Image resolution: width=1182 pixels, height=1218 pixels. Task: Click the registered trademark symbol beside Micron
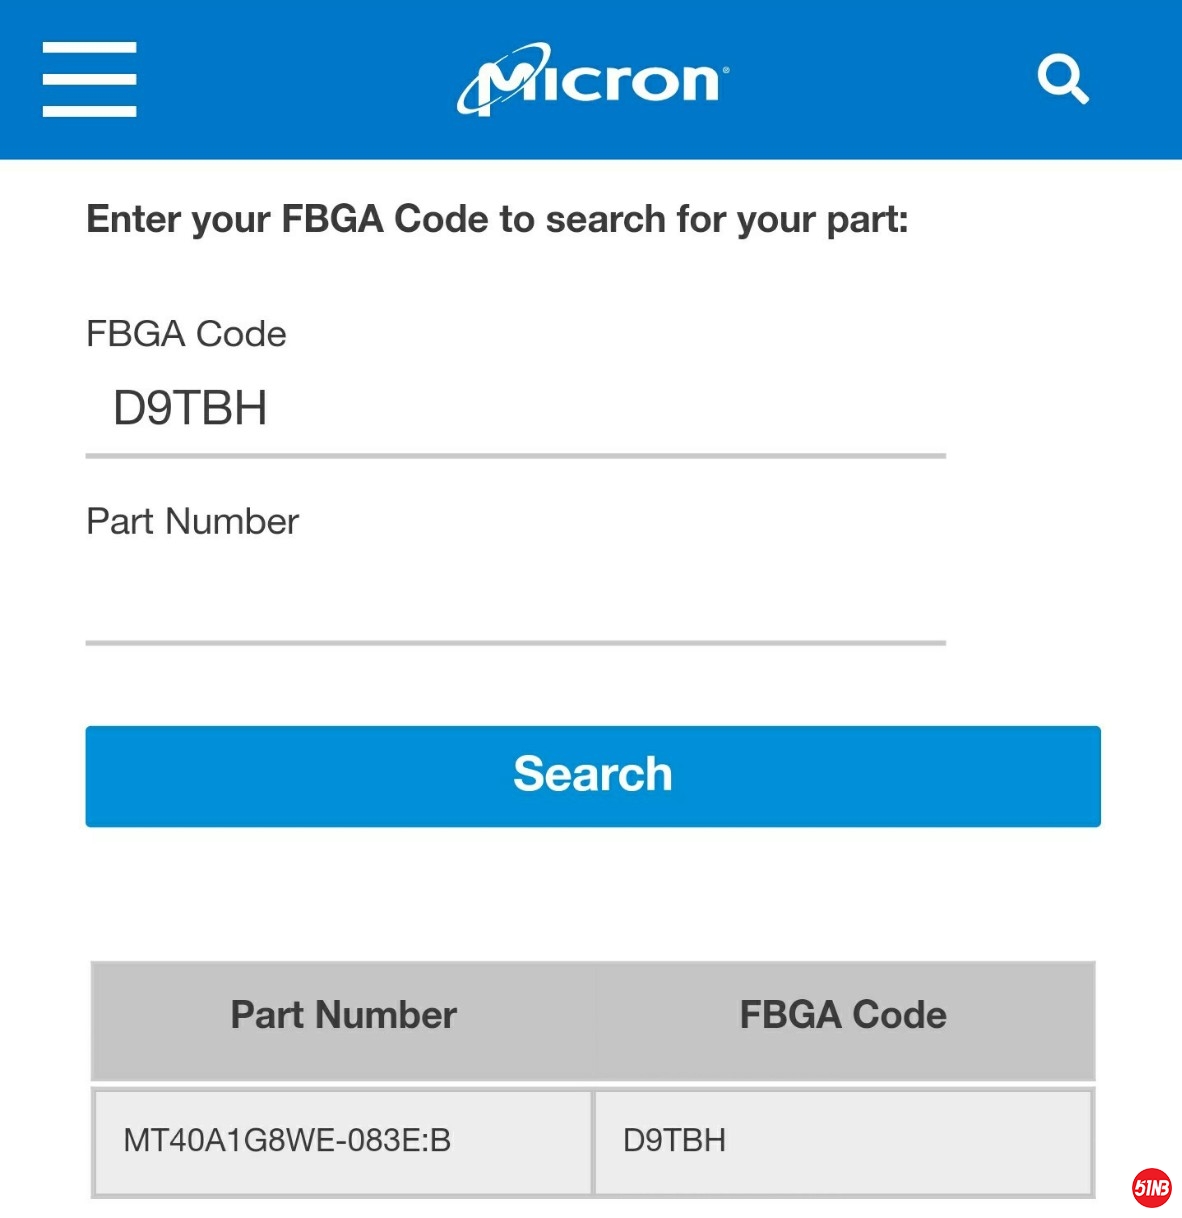[x=726, y=69]
